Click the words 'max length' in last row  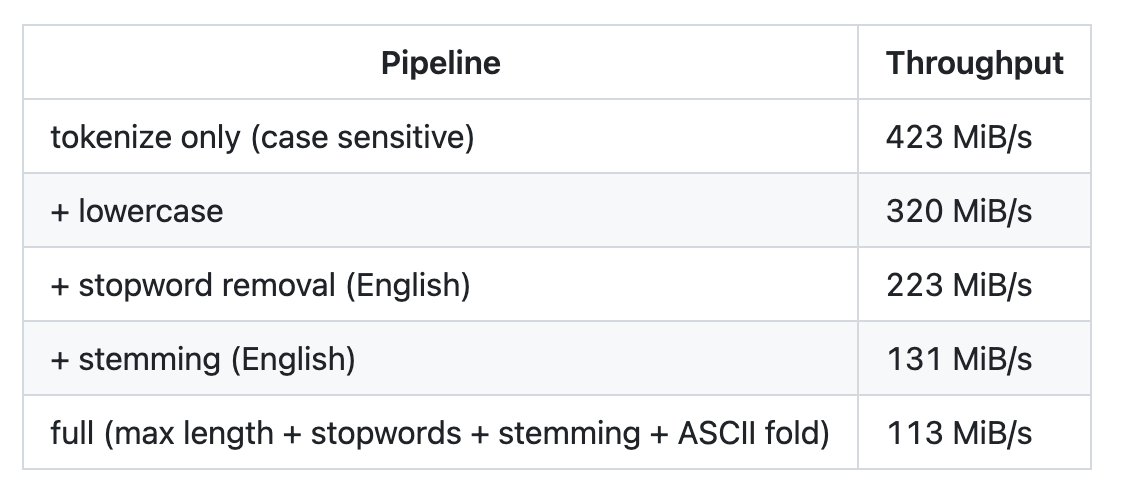pos(189,433)
